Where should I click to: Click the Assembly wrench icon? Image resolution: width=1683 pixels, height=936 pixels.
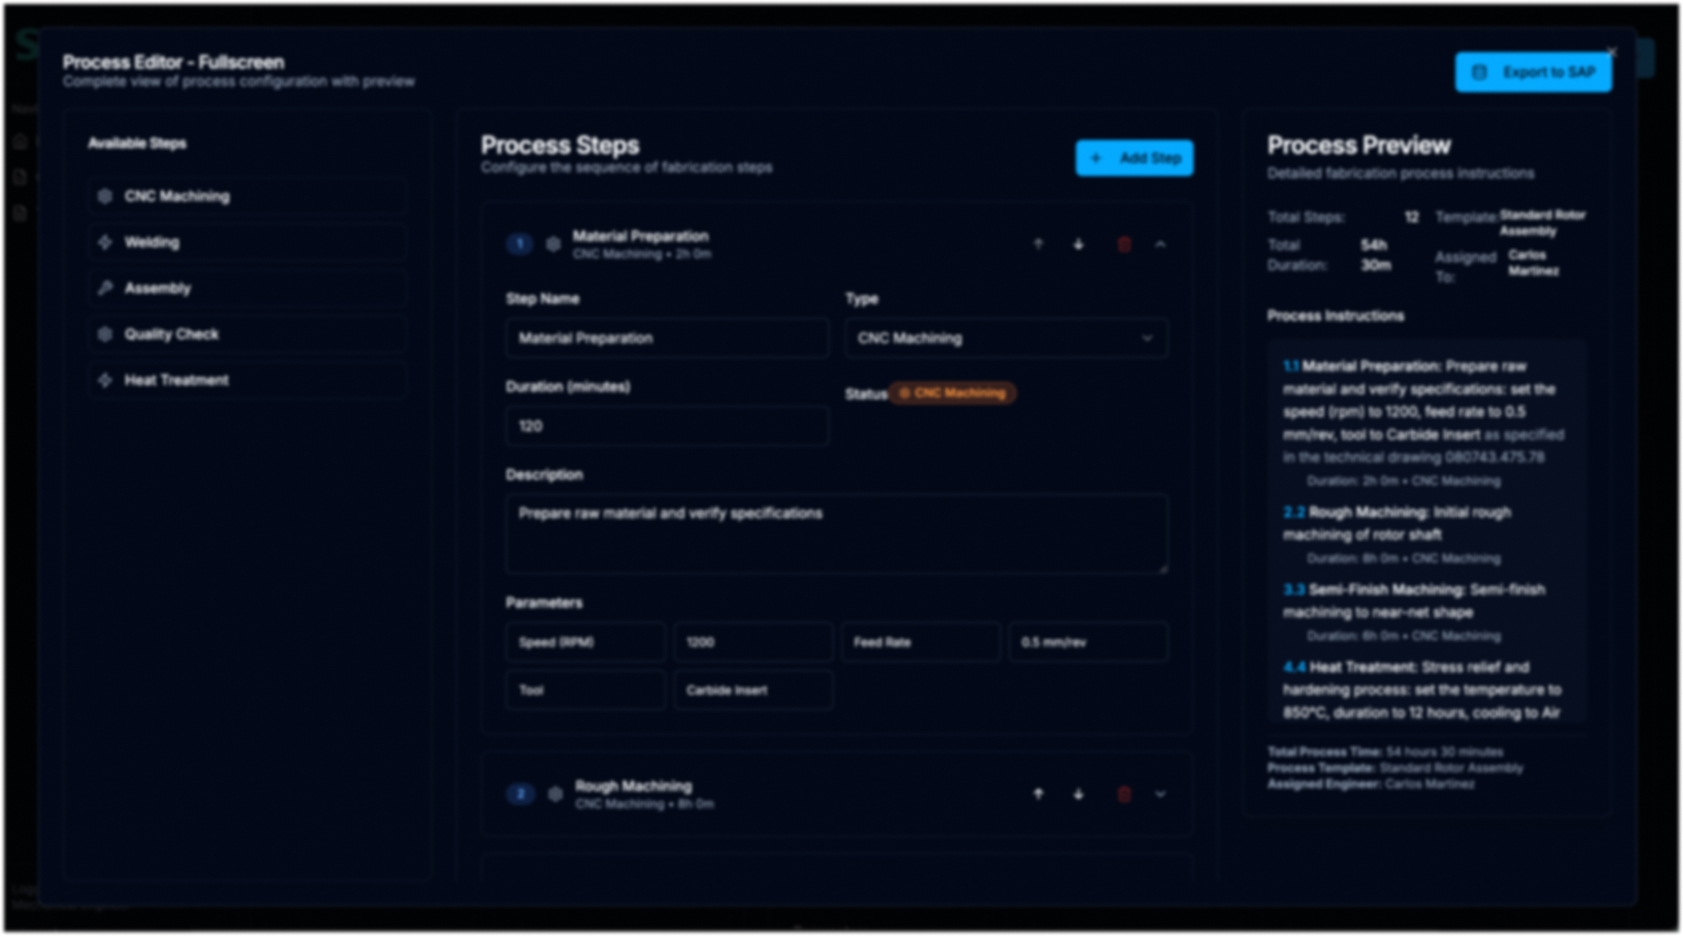[x=105, y=288]
